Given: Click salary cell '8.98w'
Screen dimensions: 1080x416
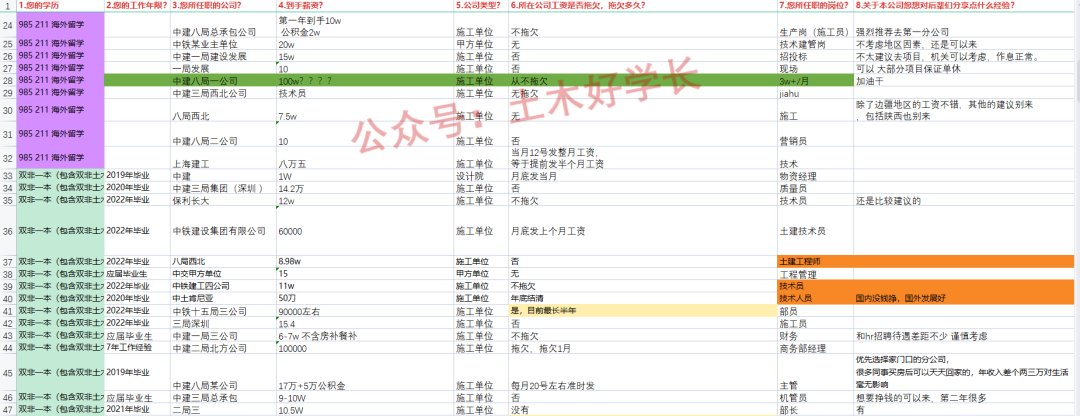Looking at the screenshot, I should [x=364, y=262].
